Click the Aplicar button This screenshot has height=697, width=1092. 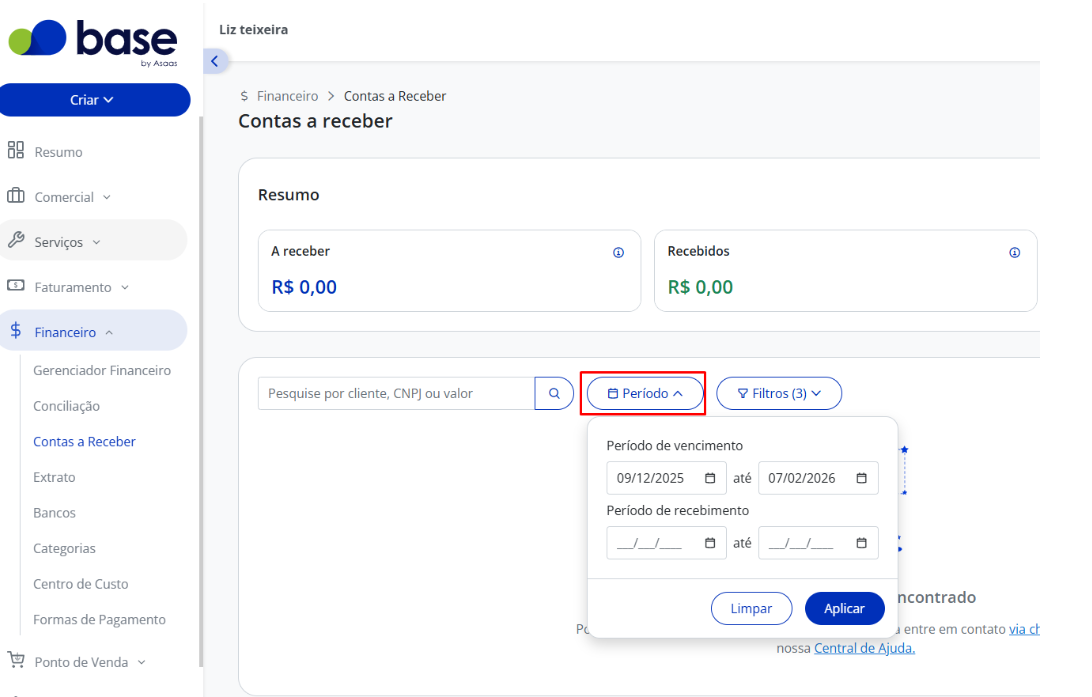point(844,609)
